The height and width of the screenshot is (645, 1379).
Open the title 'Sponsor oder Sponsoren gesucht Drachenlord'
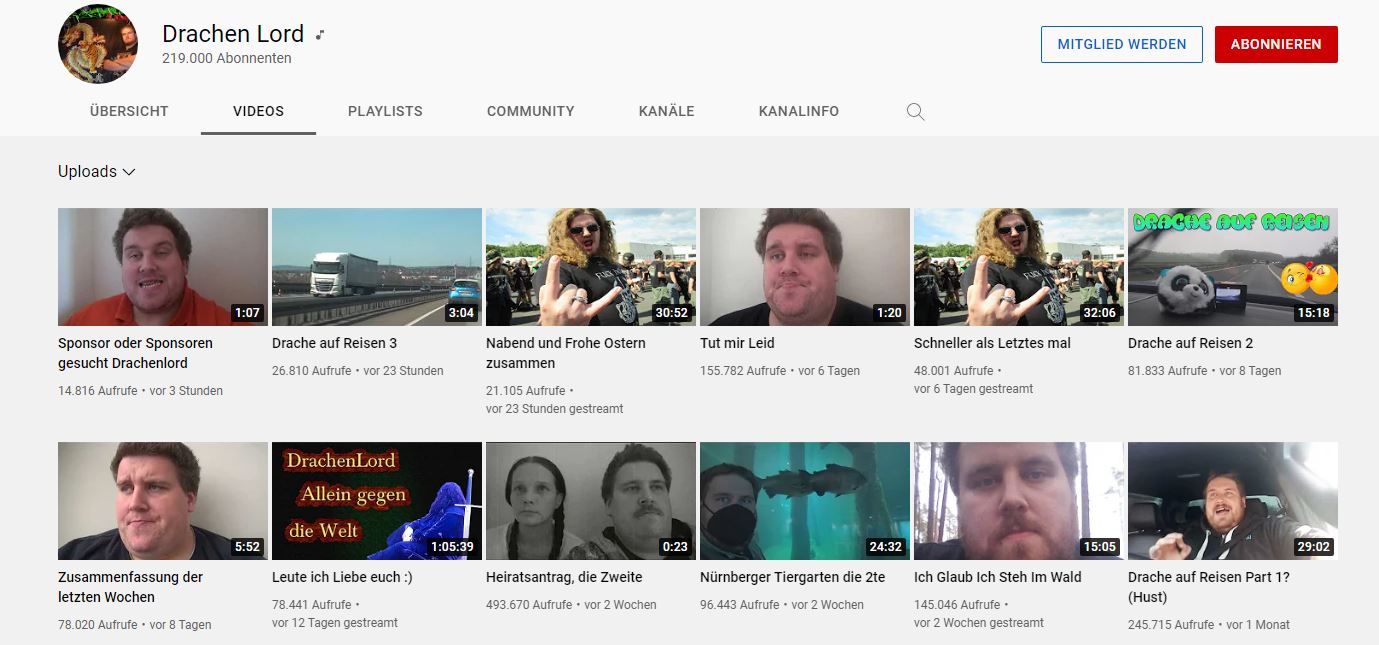point(135,353)
